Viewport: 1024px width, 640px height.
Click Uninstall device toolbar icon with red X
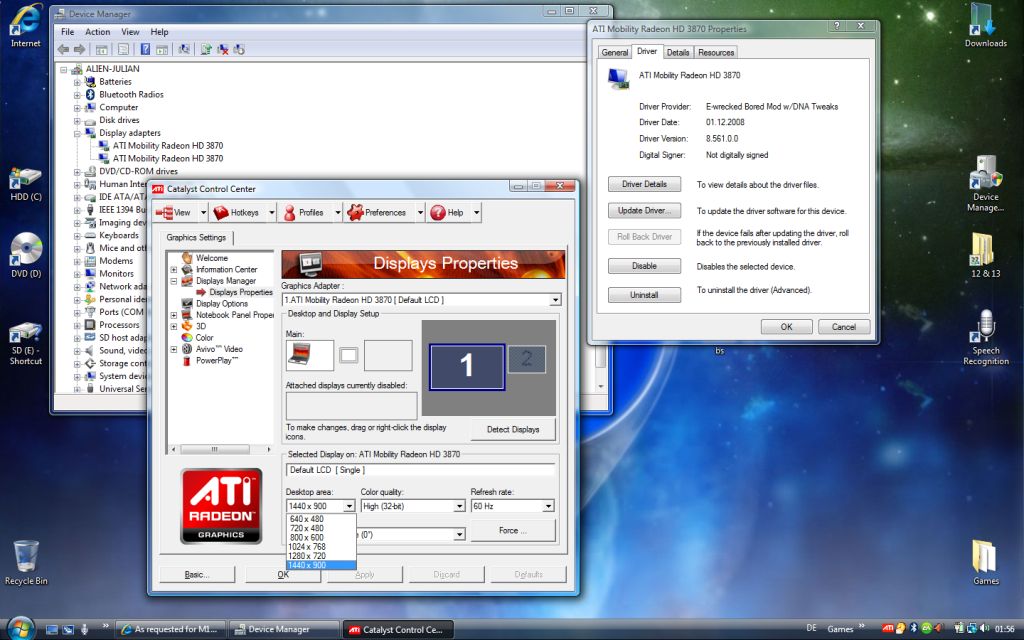coord(223,50)
